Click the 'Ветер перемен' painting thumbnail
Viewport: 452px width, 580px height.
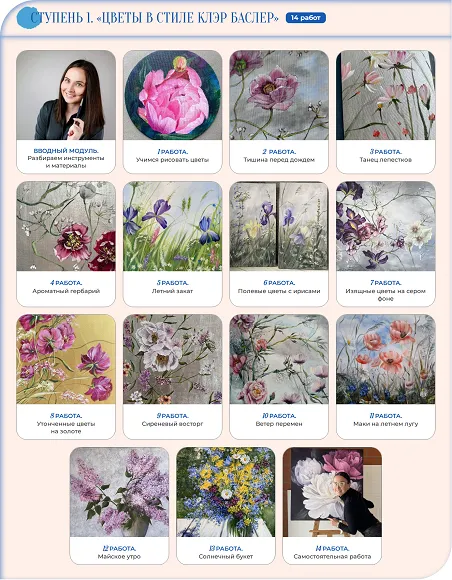(x=279, y=359)
